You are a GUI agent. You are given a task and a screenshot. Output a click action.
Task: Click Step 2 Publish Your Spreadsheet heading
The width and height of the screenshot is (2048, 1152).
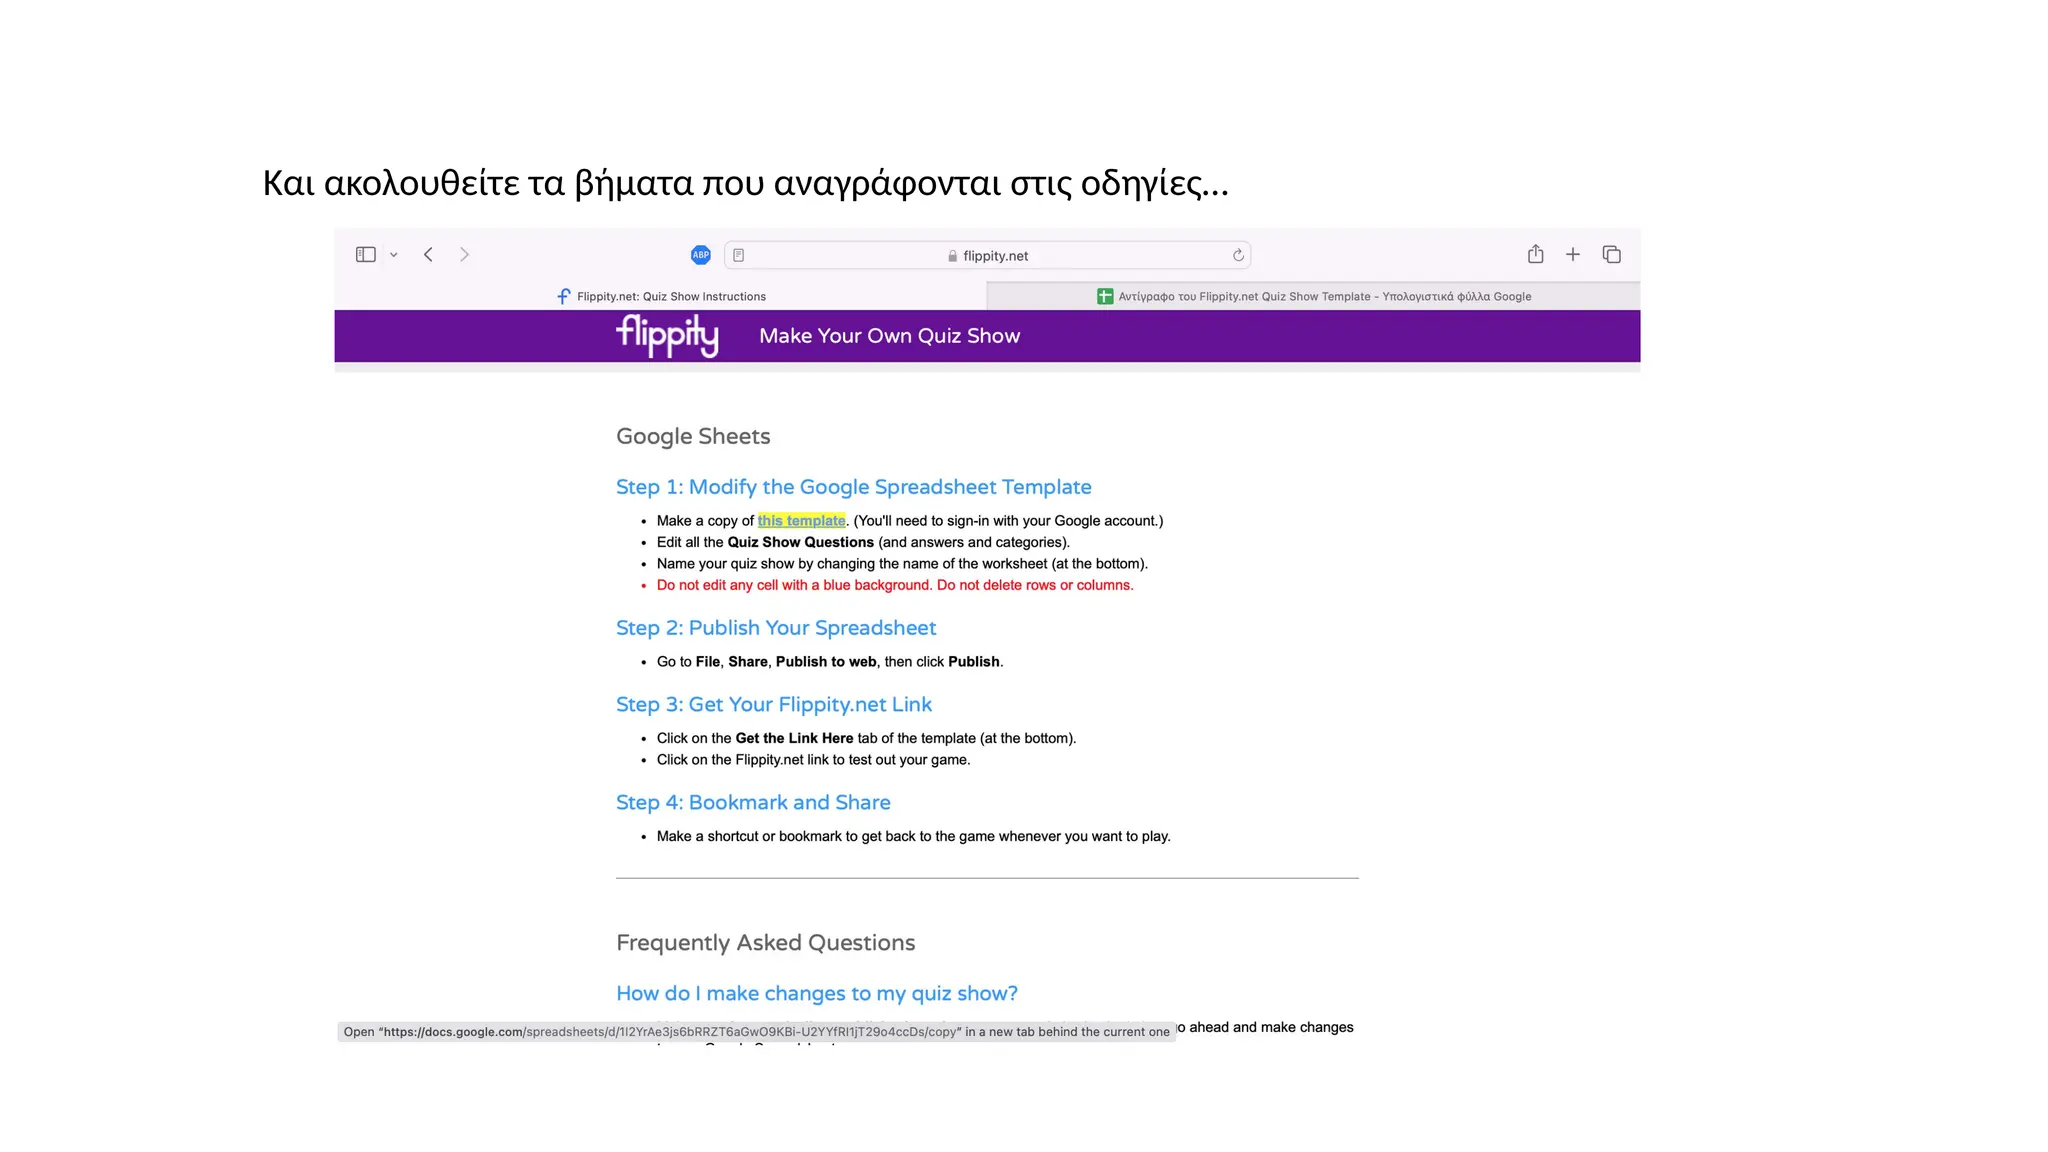pos(775,628)
